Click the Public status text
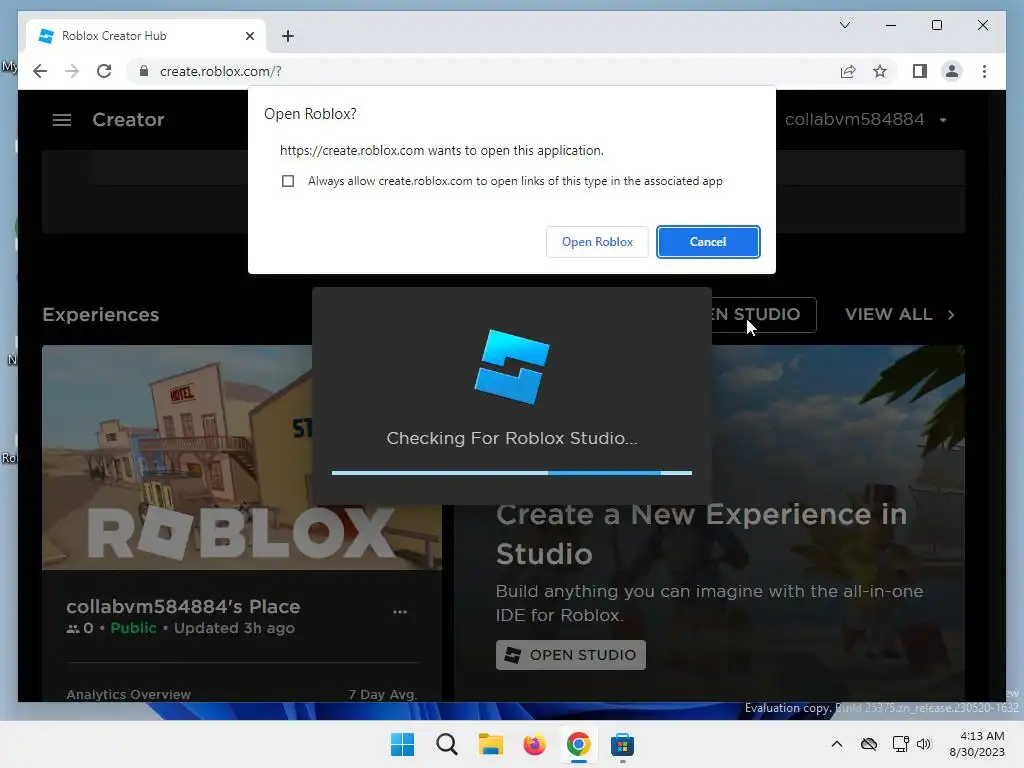This screenshot has width=1024, height=768. click(x=133, y=628)
